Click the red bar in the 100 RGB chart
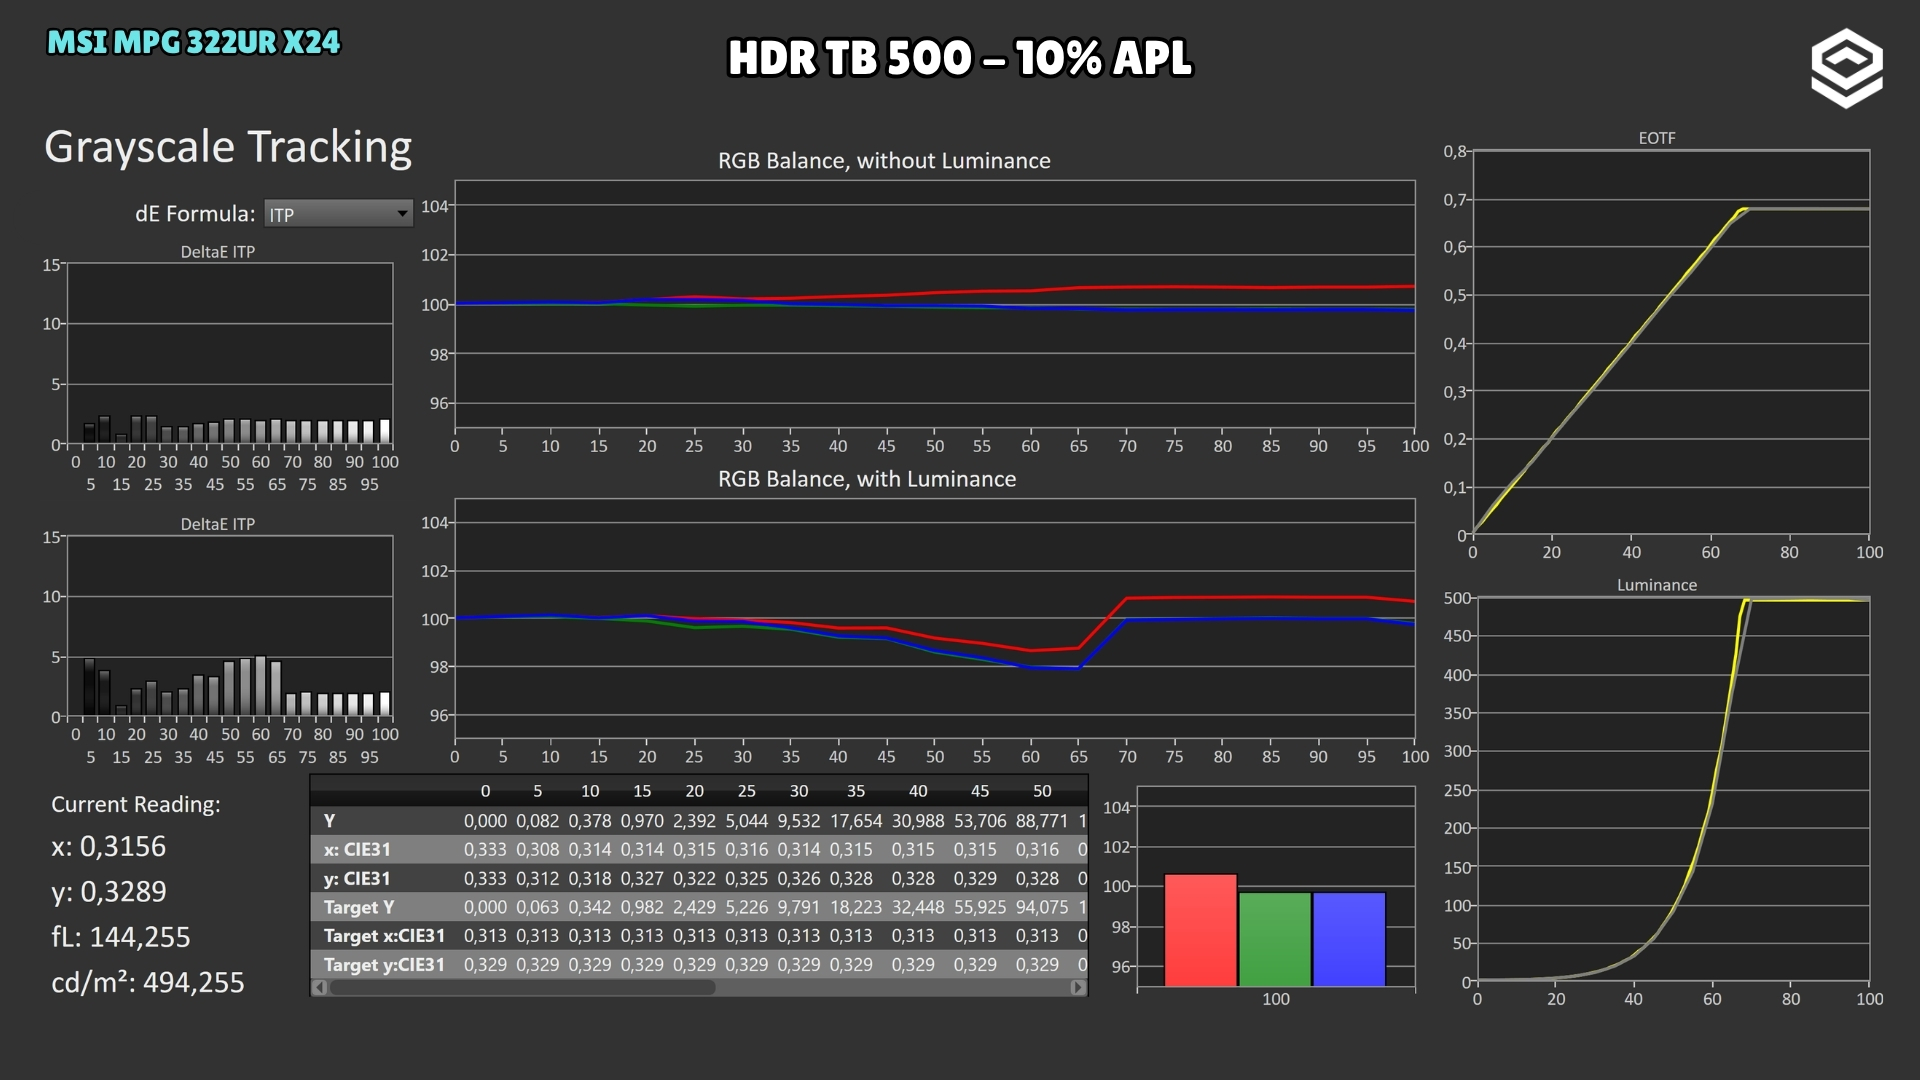 [1201, 930]
